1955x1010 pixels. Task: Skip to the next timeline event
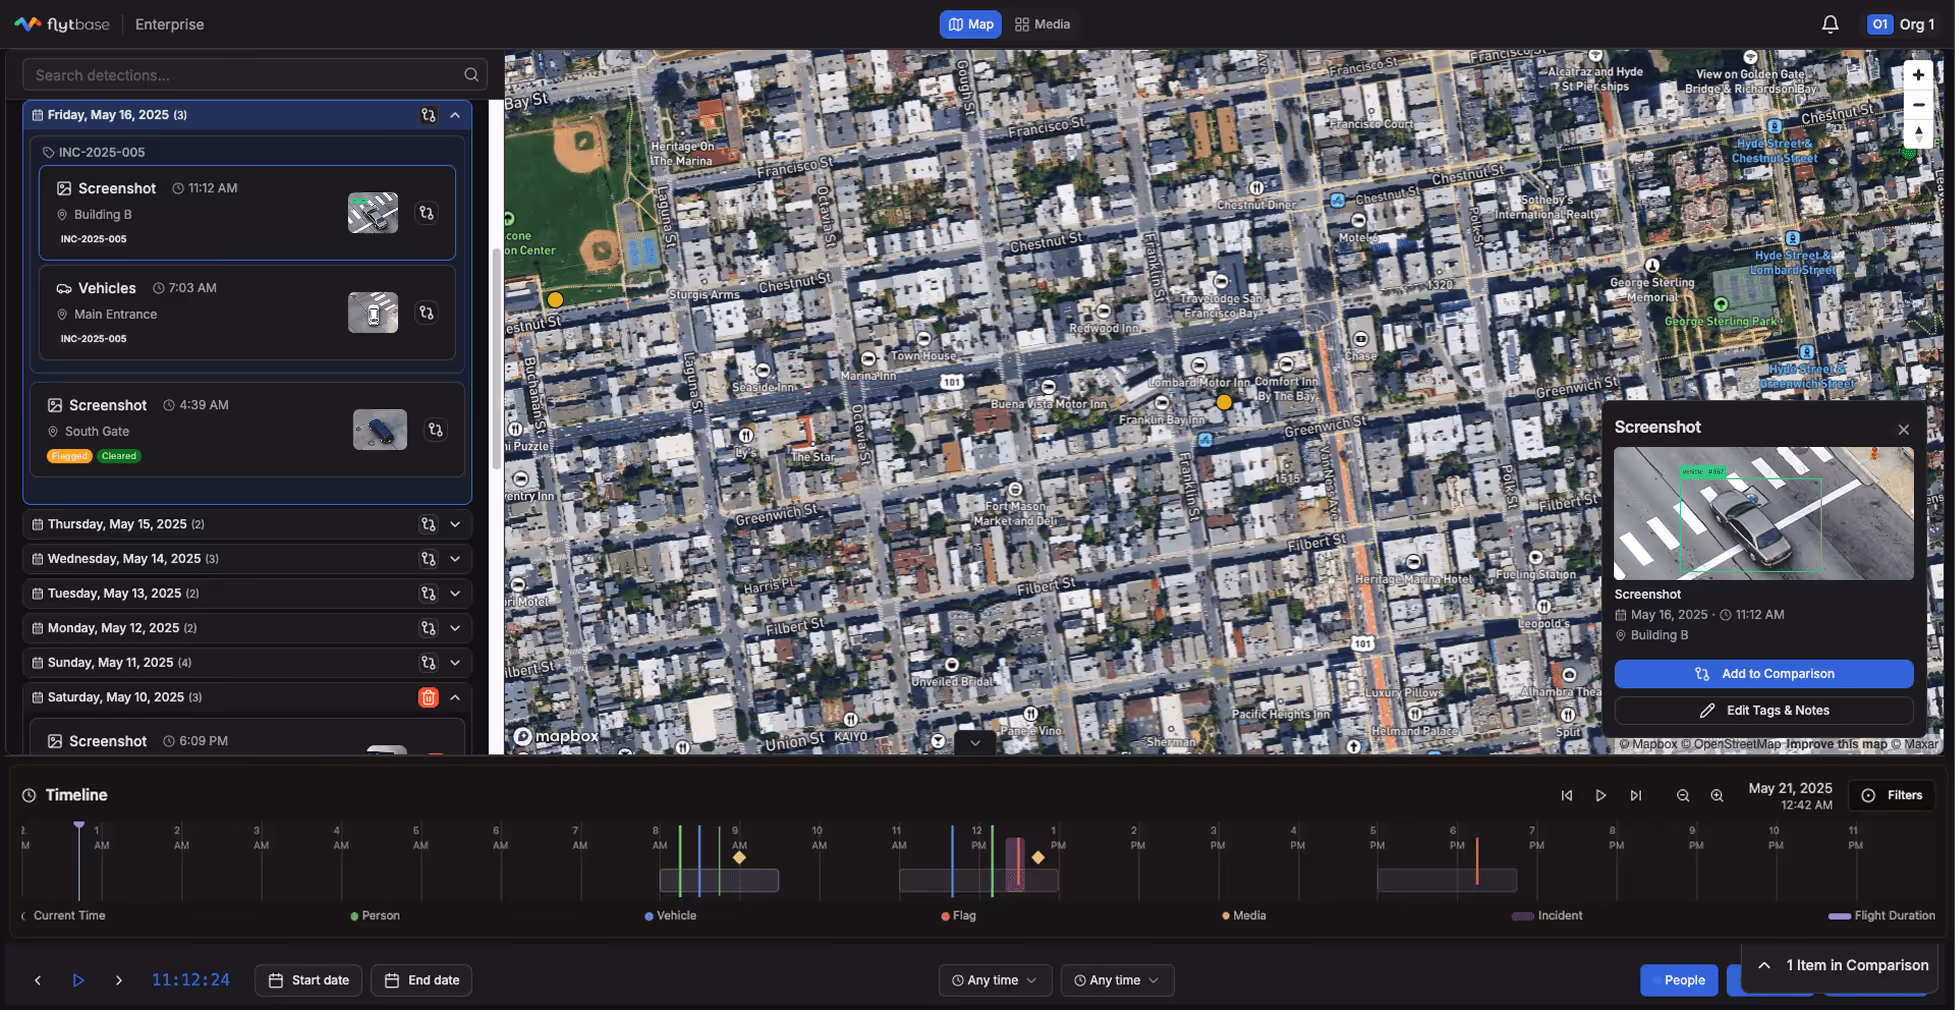[1636, 796]
